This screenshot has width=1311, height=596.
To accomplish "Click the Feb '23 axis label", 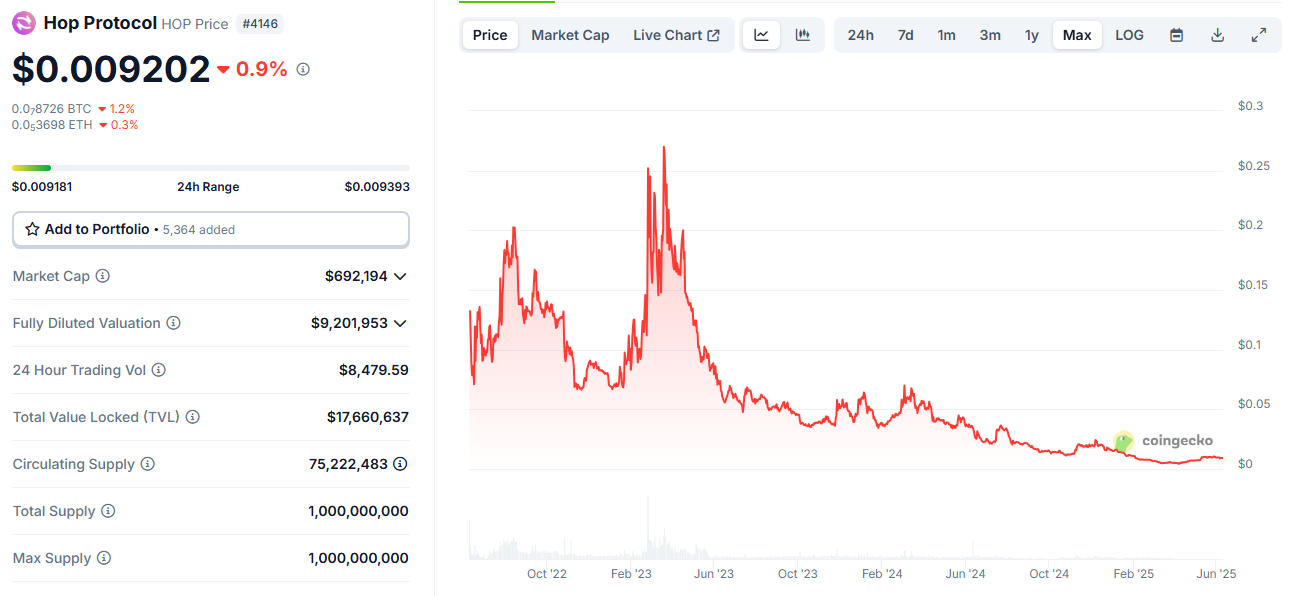I will pos(630,574).
